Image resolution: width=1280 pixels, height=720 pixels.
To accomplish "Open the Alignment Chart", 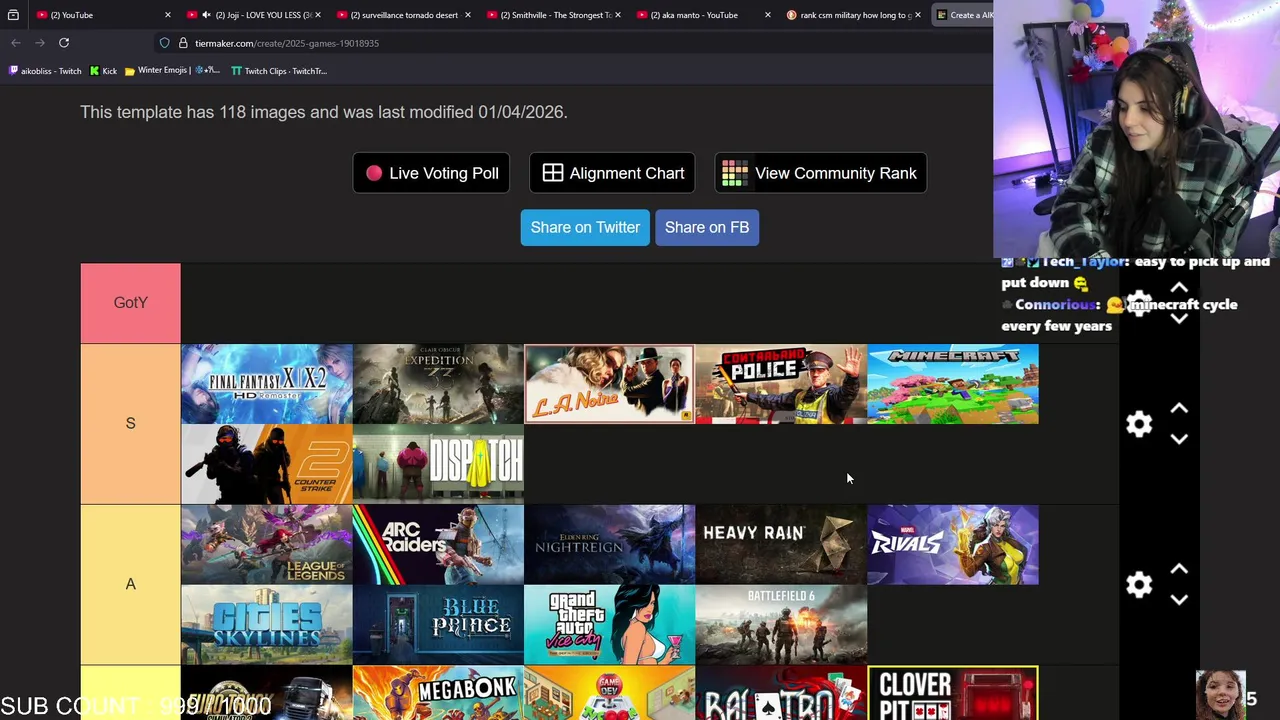I will 612,173.
